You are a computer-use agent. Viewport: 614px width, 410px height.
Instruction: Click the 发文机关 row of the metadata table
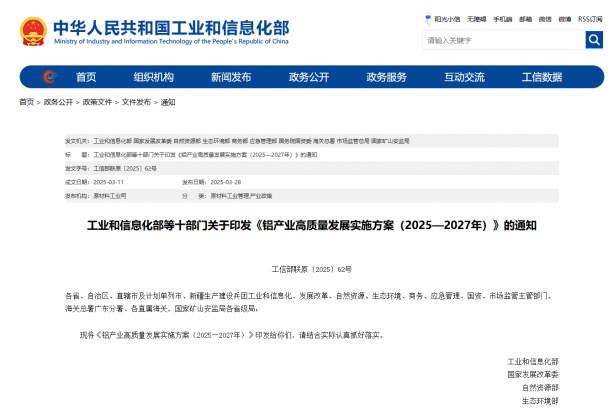[312, 141]
